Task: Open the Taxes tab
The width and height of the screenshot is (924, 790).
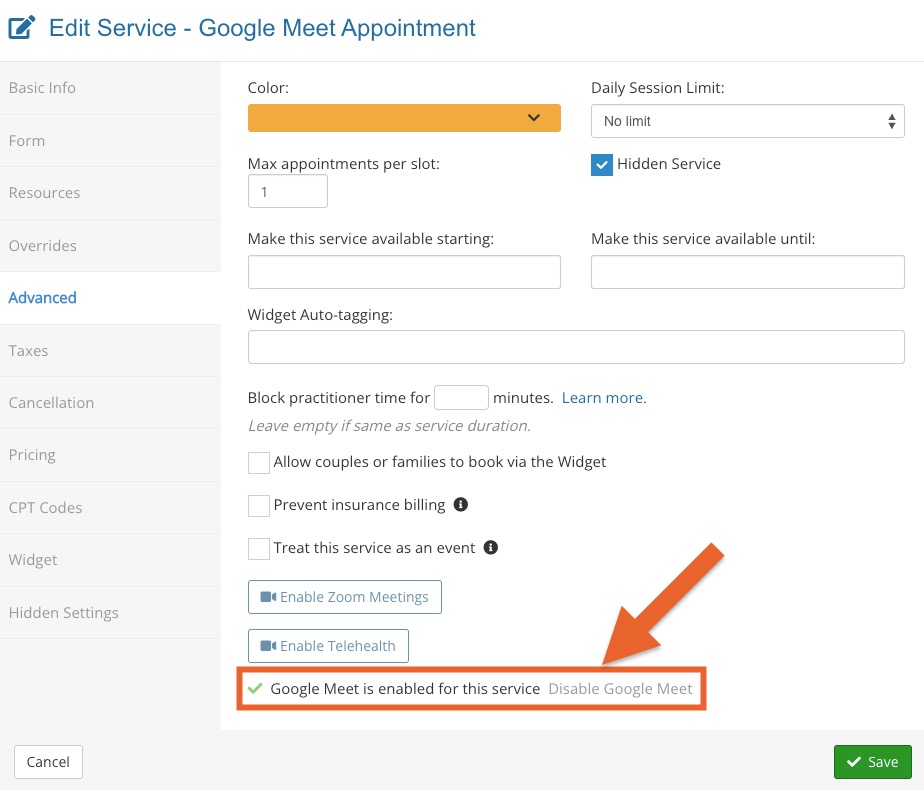Action: (x=110, y=351)
